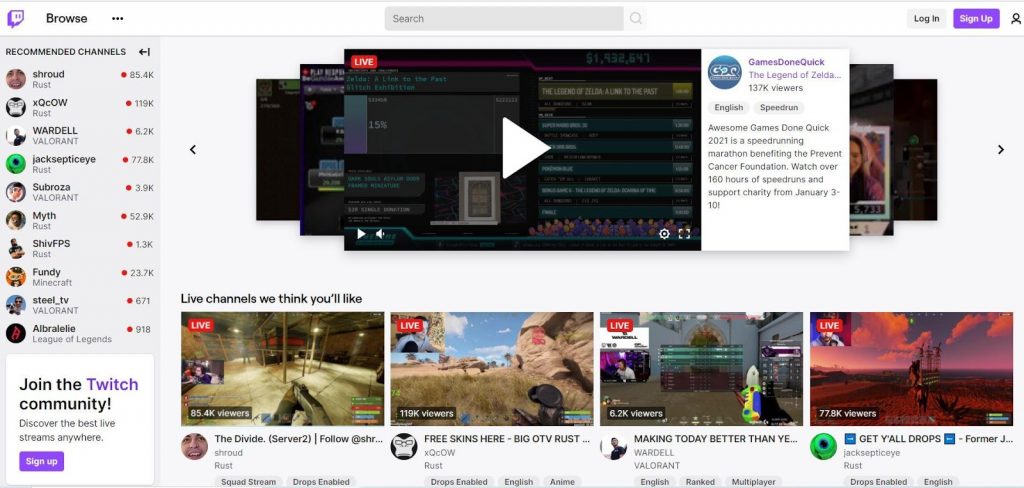Image resolution: width=1024 pixels, height=488 pixels.
Task: Select Fundy Minecraft channel in sidebar
Action: tap(80, 276)
